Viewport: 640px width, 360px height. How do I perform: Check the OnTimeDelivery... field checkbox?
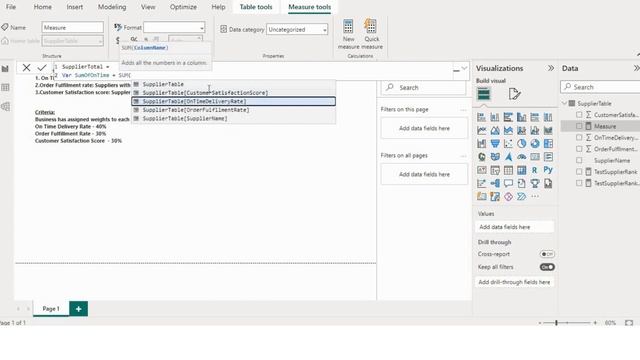click(579, 138)
